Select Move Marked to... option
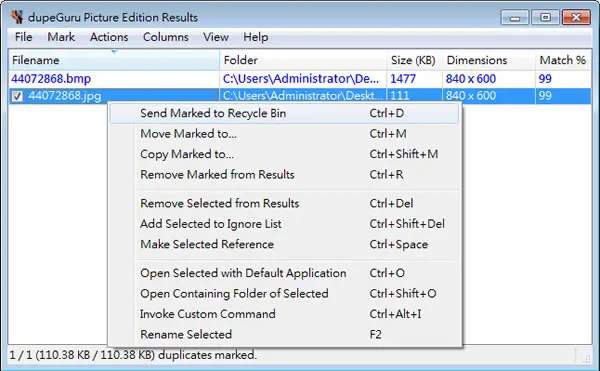The image size is (600, 371). pyautogui.click(x=284, y=133)
